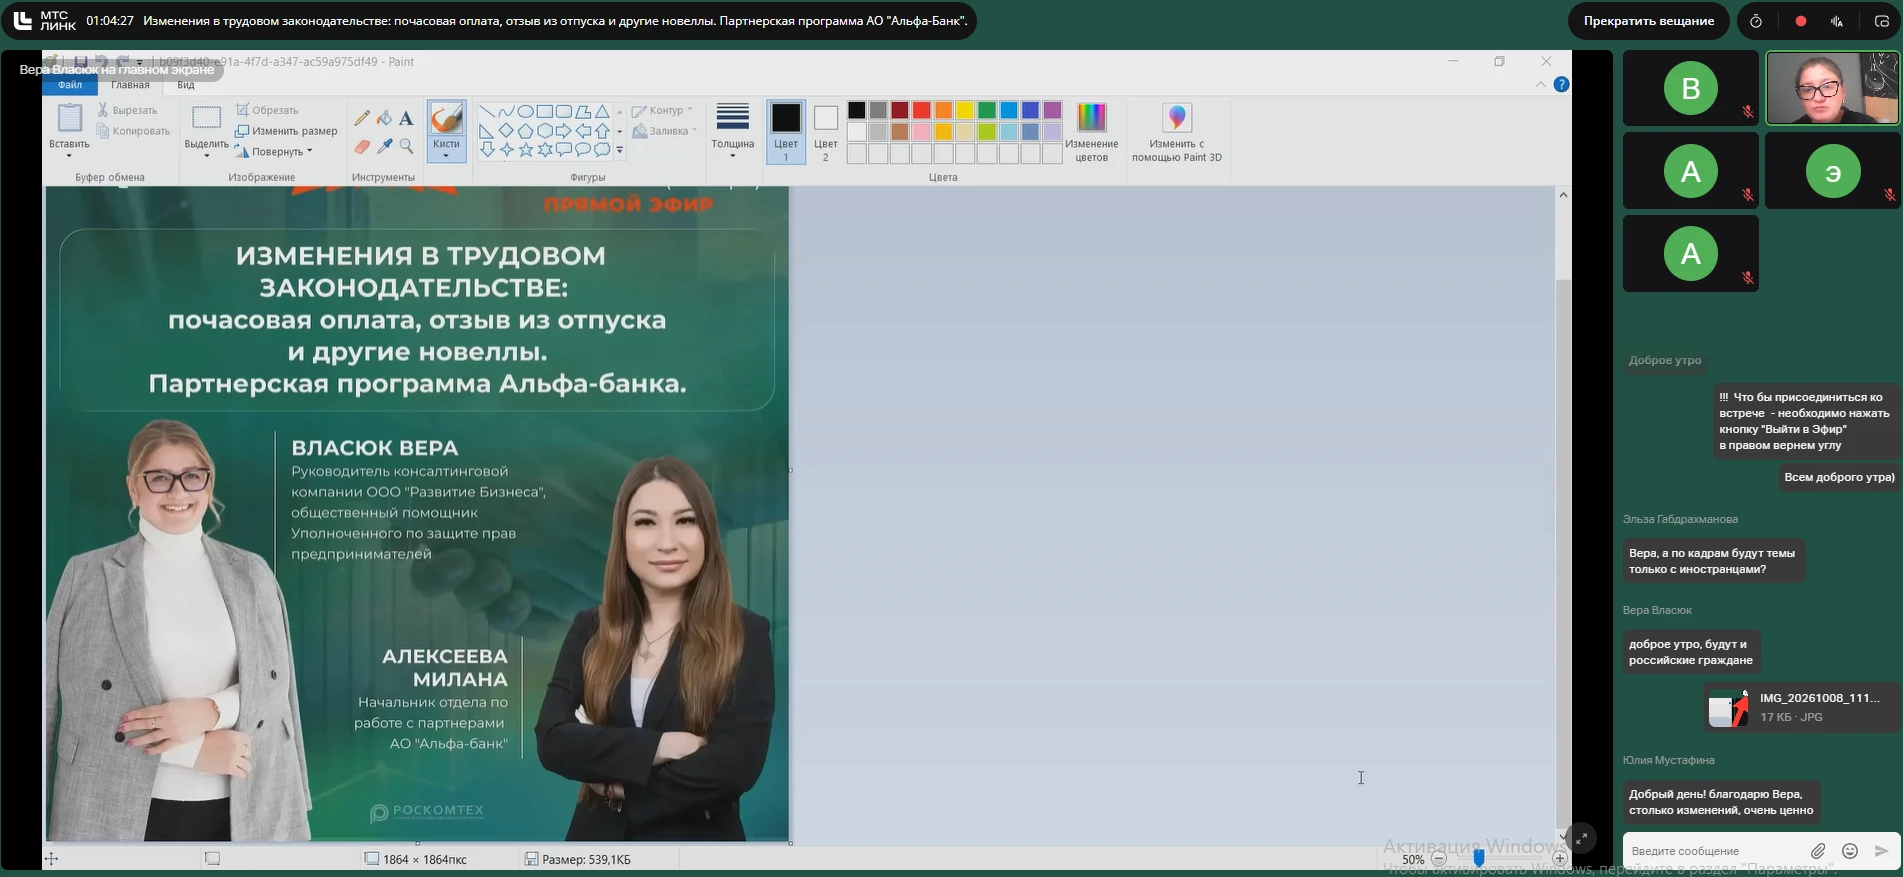This screenshot has width=1903, height=877.
Task: Click the zoom in plus button in Paint
Action: pyautogui.click(x=1560, y=859)
